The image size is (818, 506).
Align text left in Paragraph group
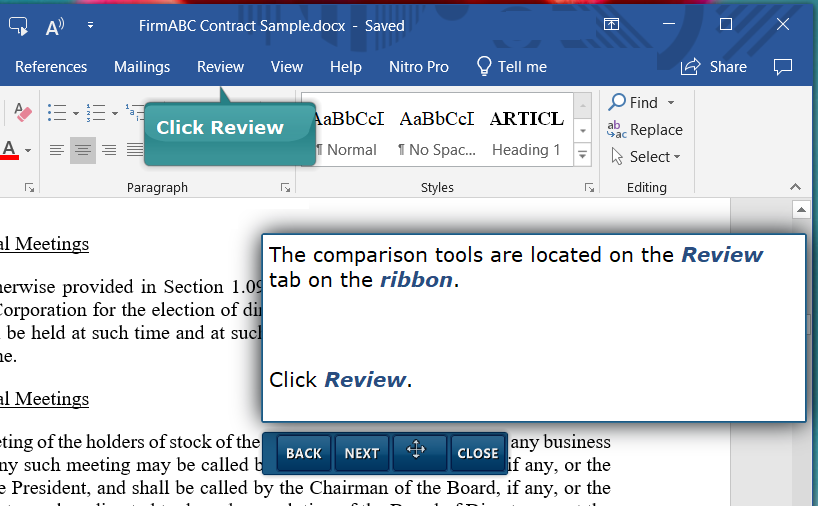(57, 150)
